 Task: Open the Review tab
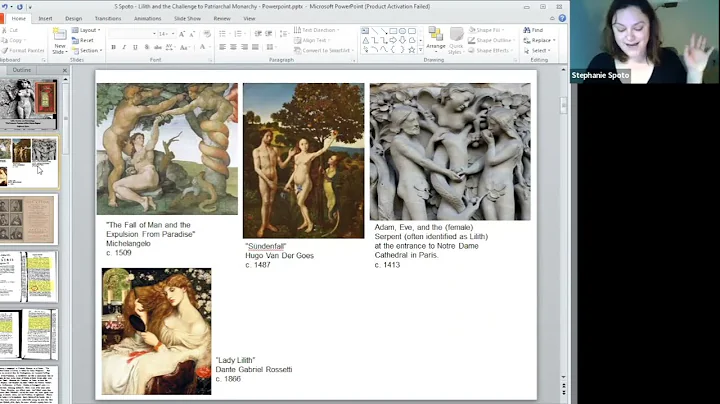[222, 19]
